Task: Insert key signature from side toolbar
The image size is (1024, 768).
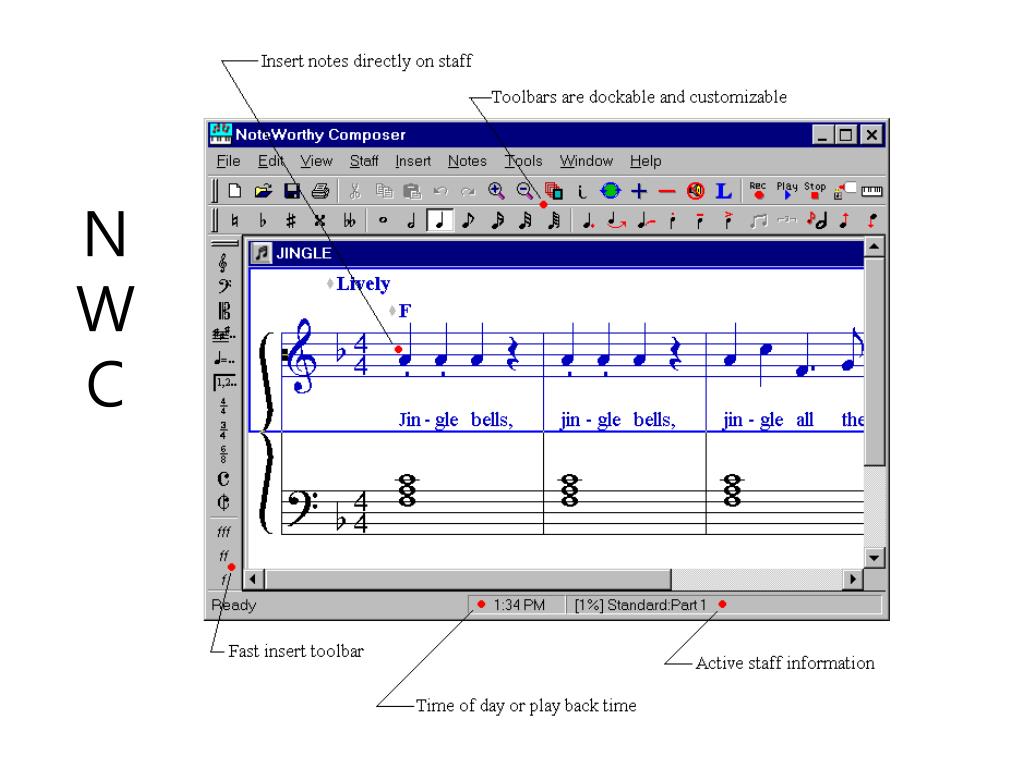Action: pos(224,334)
